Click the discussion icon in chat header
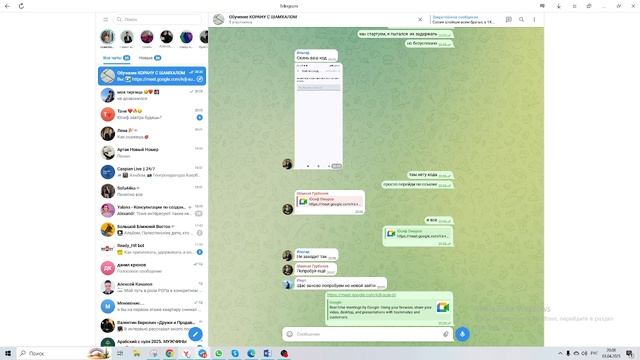 (x=509, y=19)
